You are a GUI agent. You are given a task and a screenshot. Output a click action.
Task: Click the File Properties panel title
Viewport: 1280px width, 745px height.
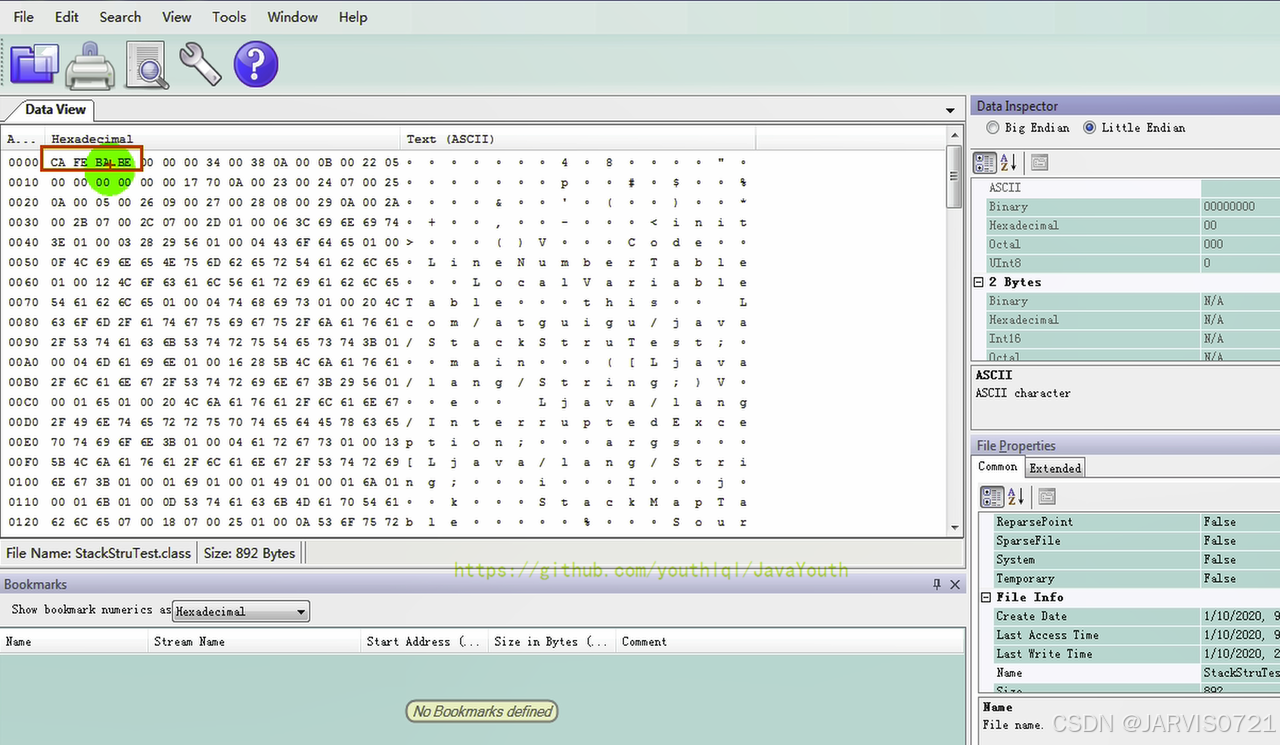(x=1016, y=446)
